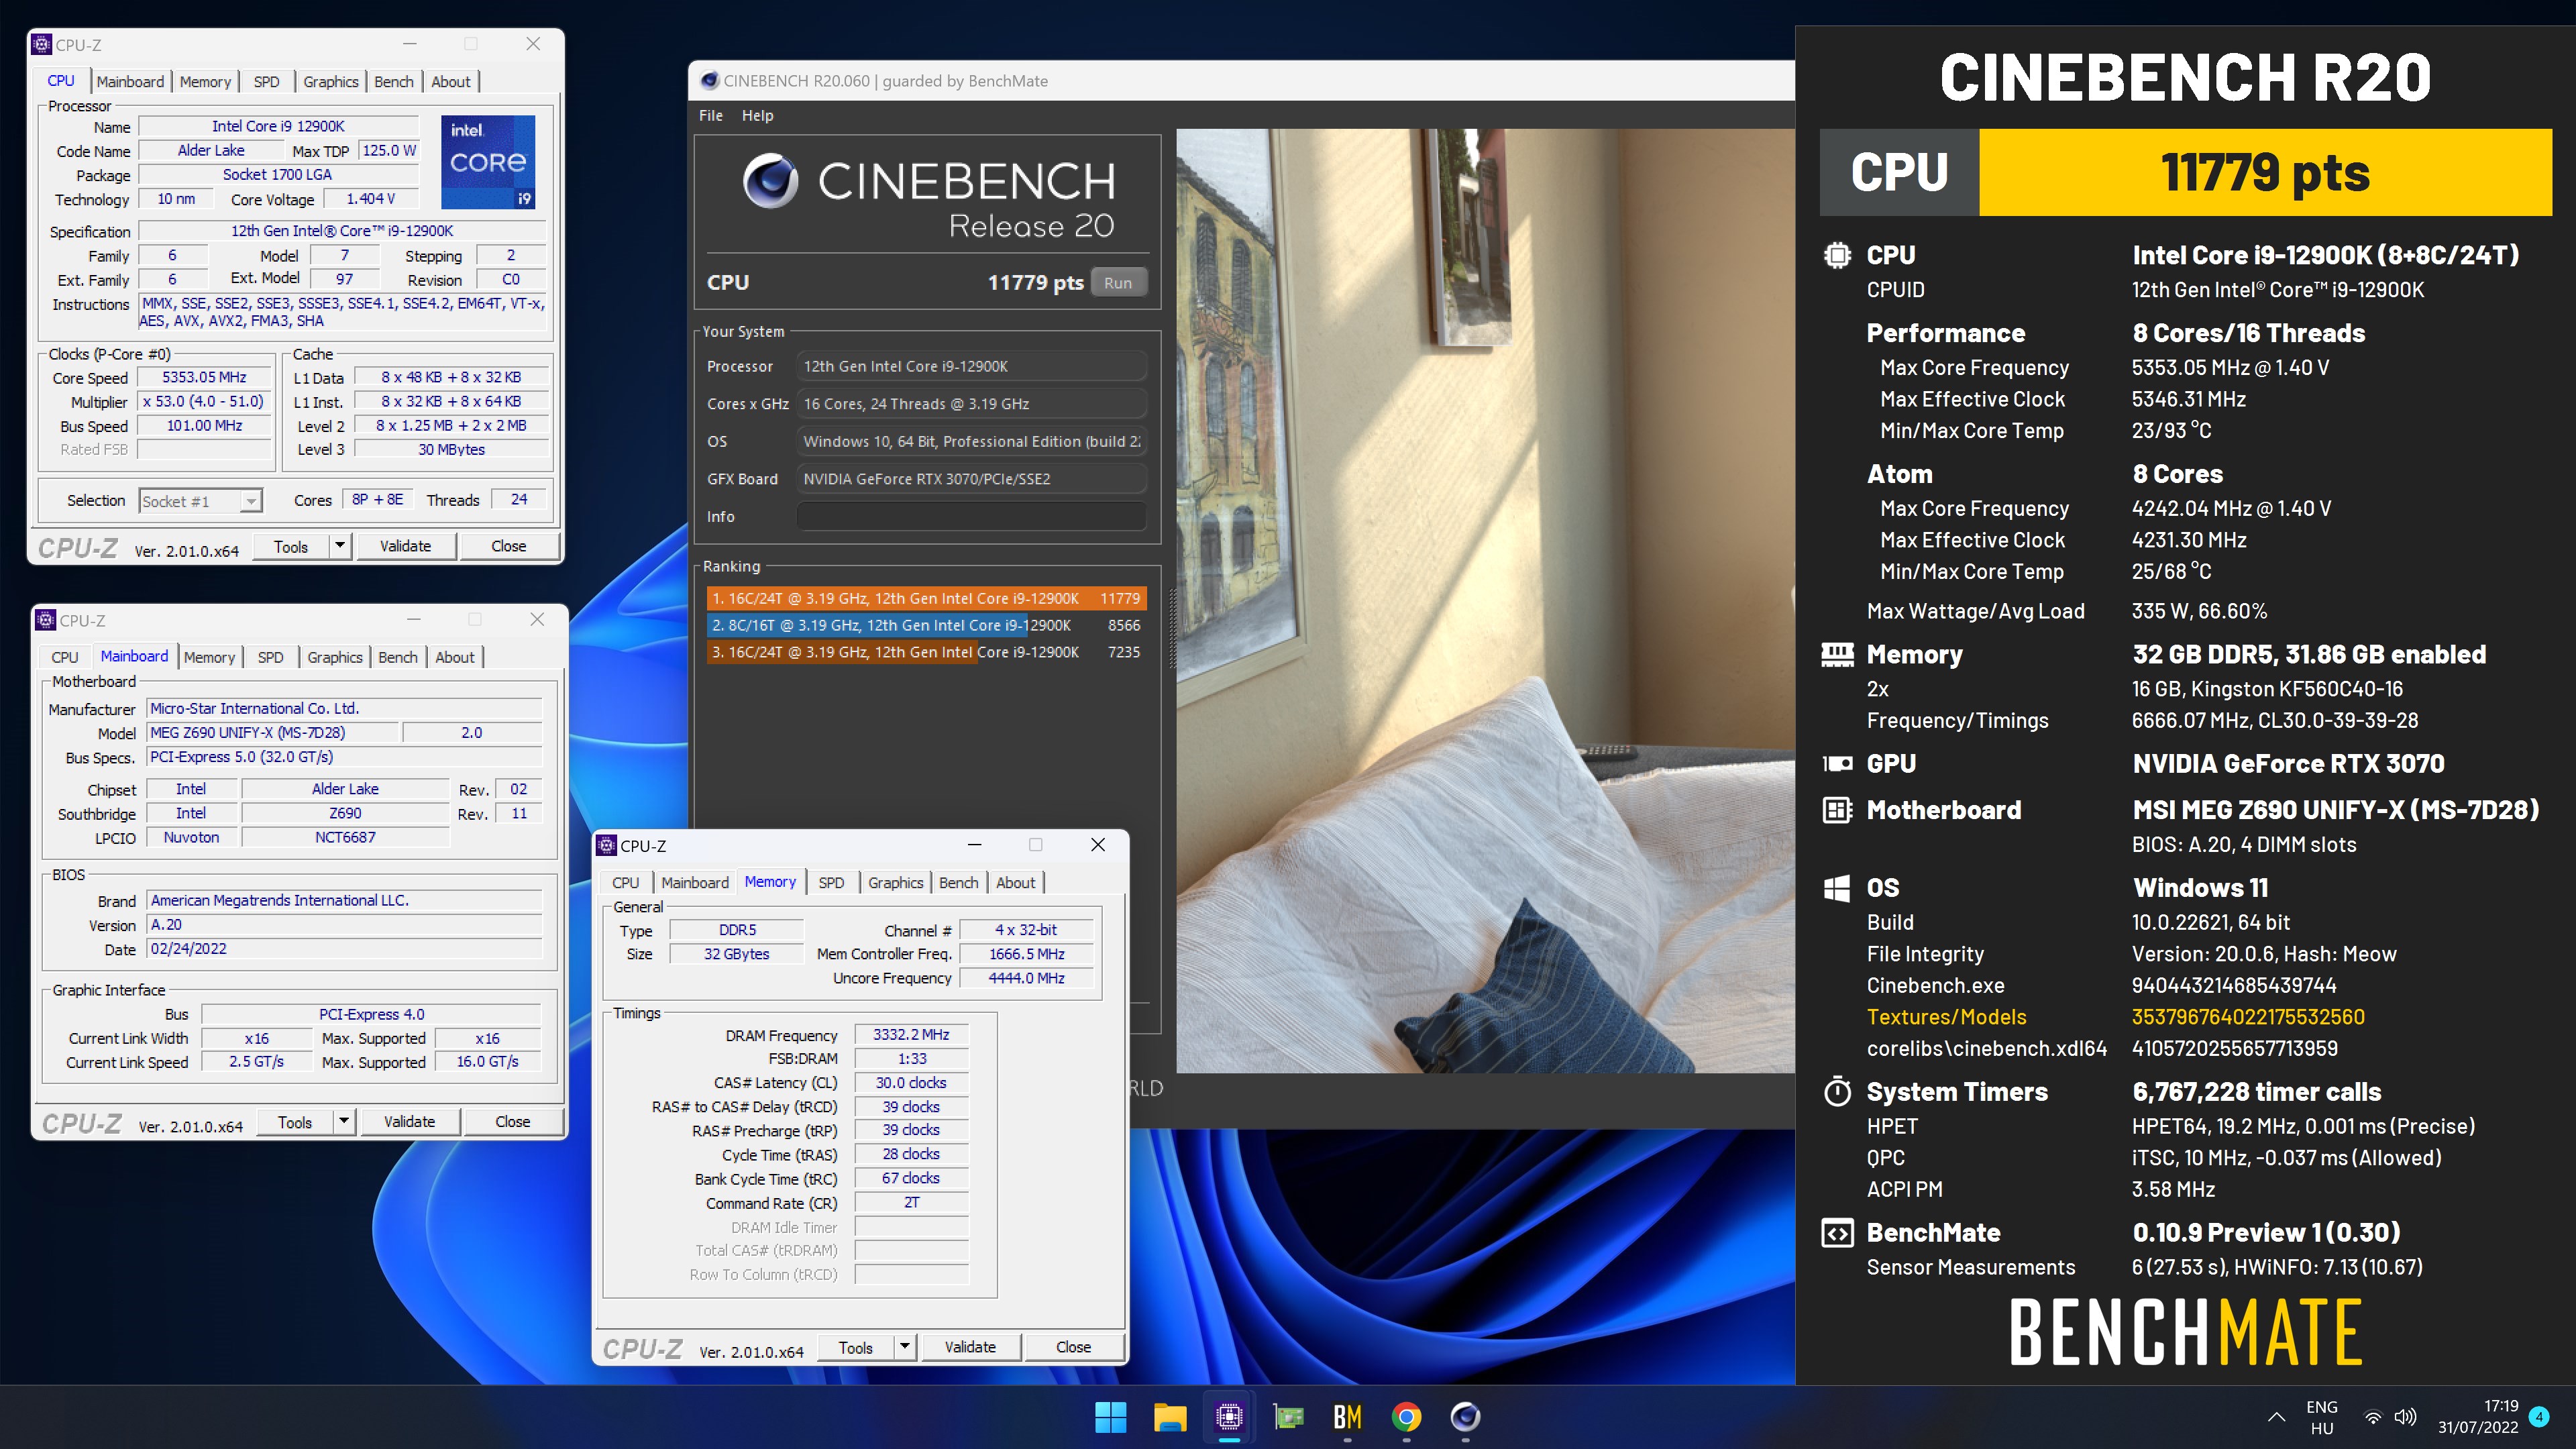Open BenchMate from the taskbar
This screenshot has height=1449, width=2576.
pyautogui.click(x=1347, y=1417)
